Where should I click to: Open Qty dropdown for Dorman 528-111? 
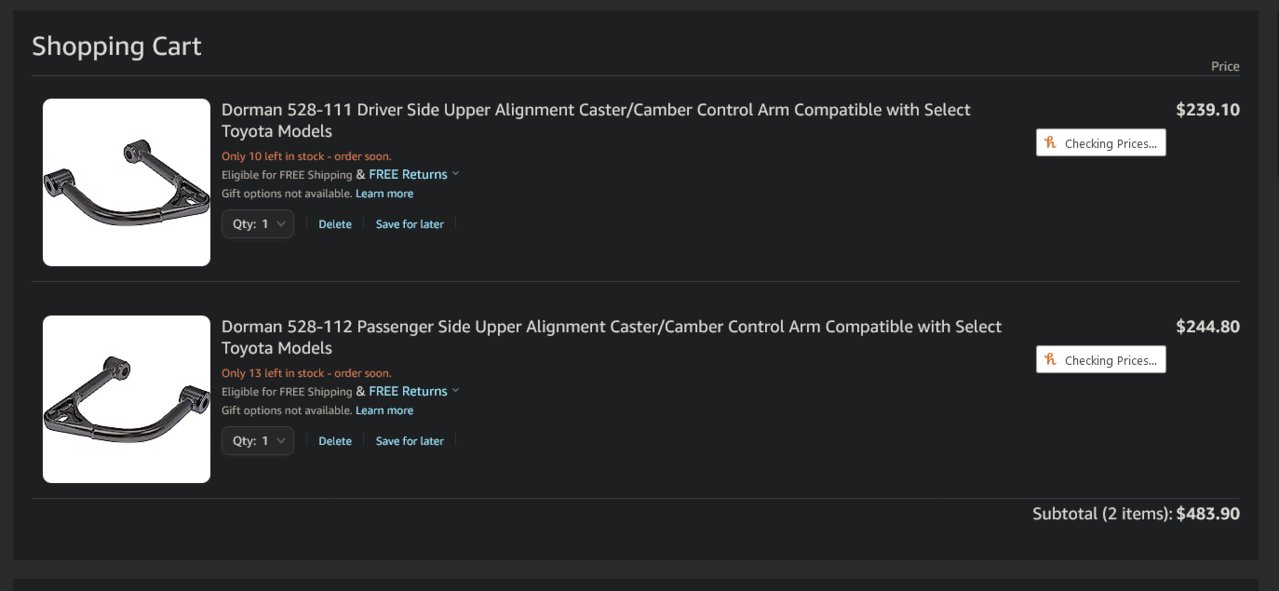(258, 224)
